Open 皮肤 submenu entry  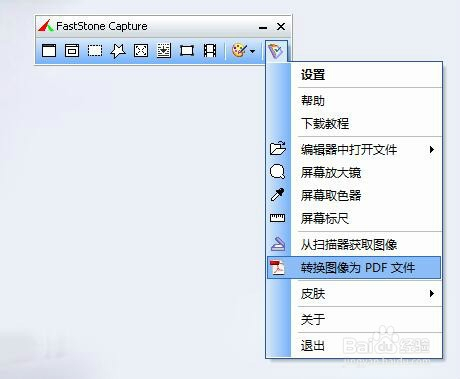(354, 294)
